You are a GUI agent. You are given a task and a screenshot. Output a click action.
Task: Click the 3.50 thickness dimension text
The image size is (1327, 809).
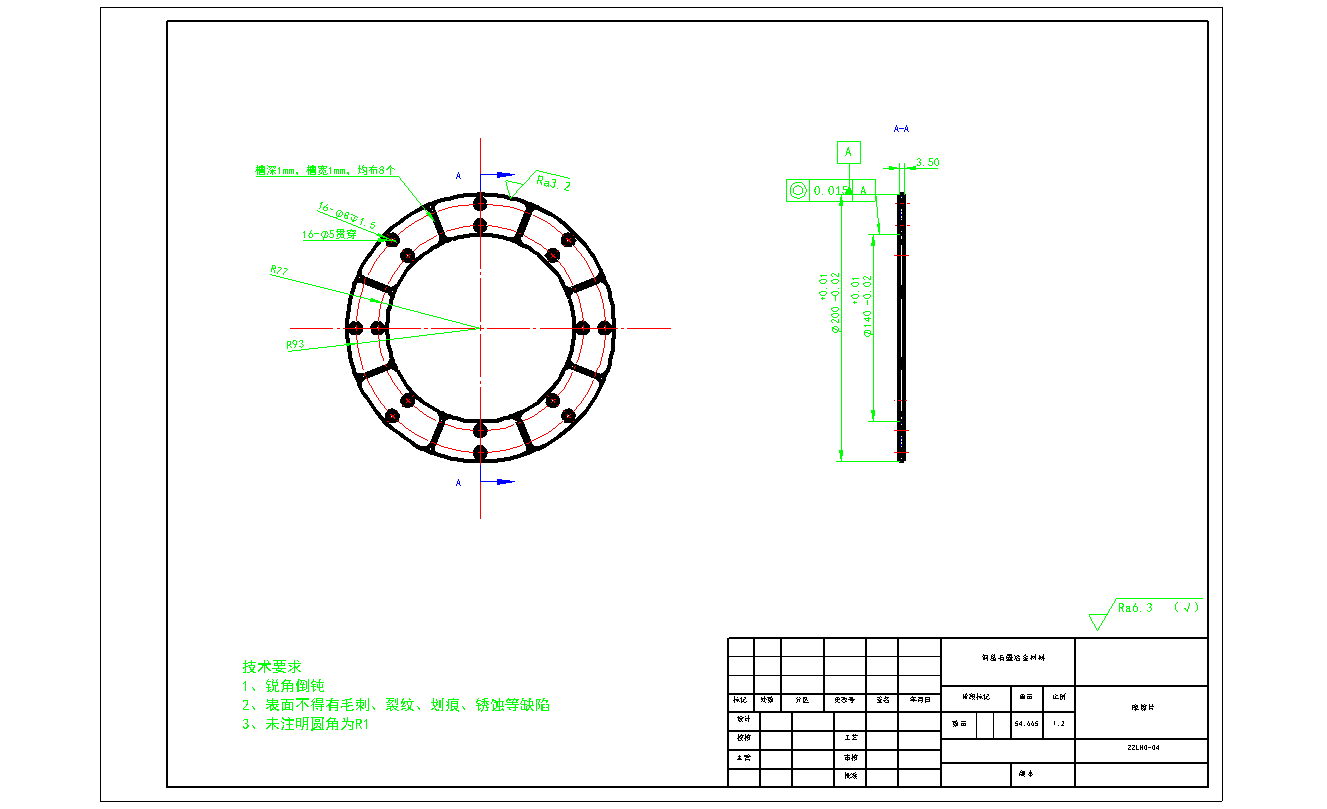(927, 162)
